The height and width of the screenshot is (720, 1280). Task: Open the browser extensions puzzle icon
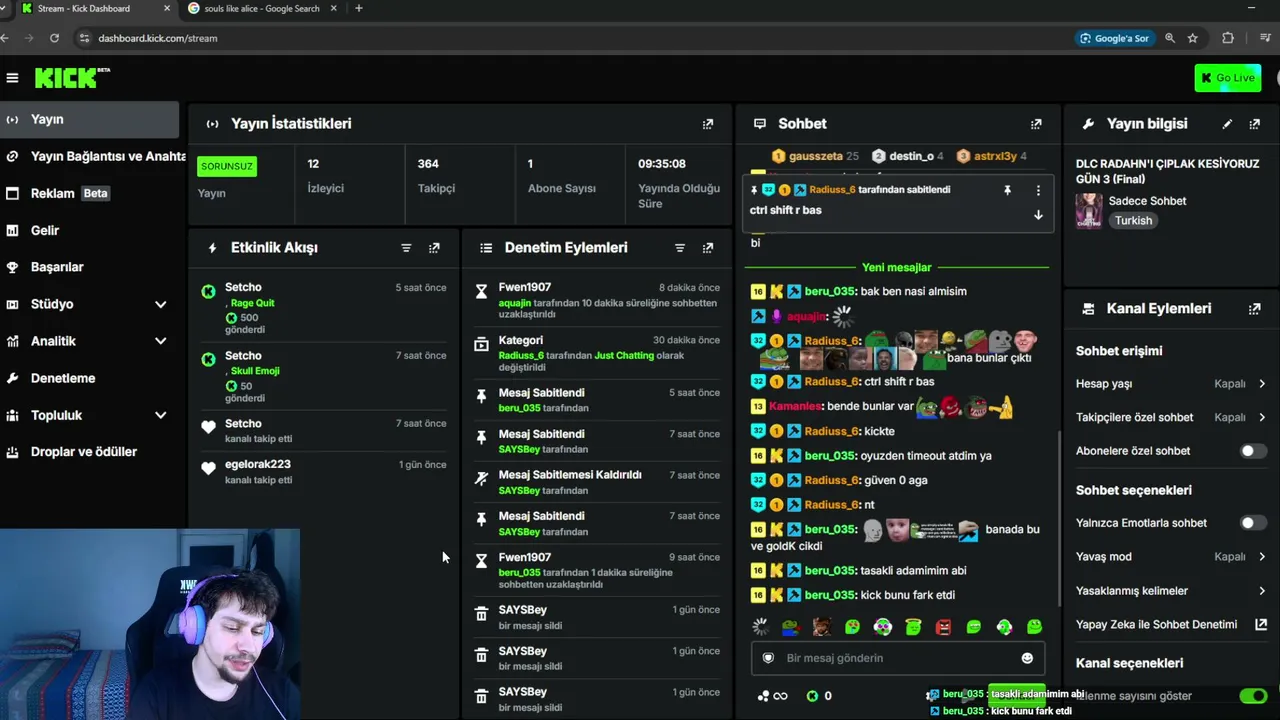point(1228,38)
